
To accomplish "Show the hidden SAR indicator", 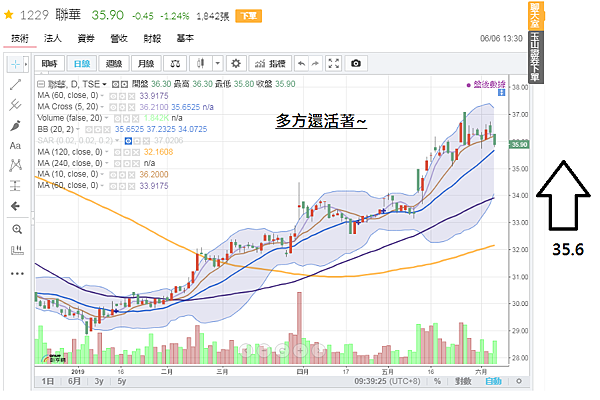I will (x=128, y=141).
